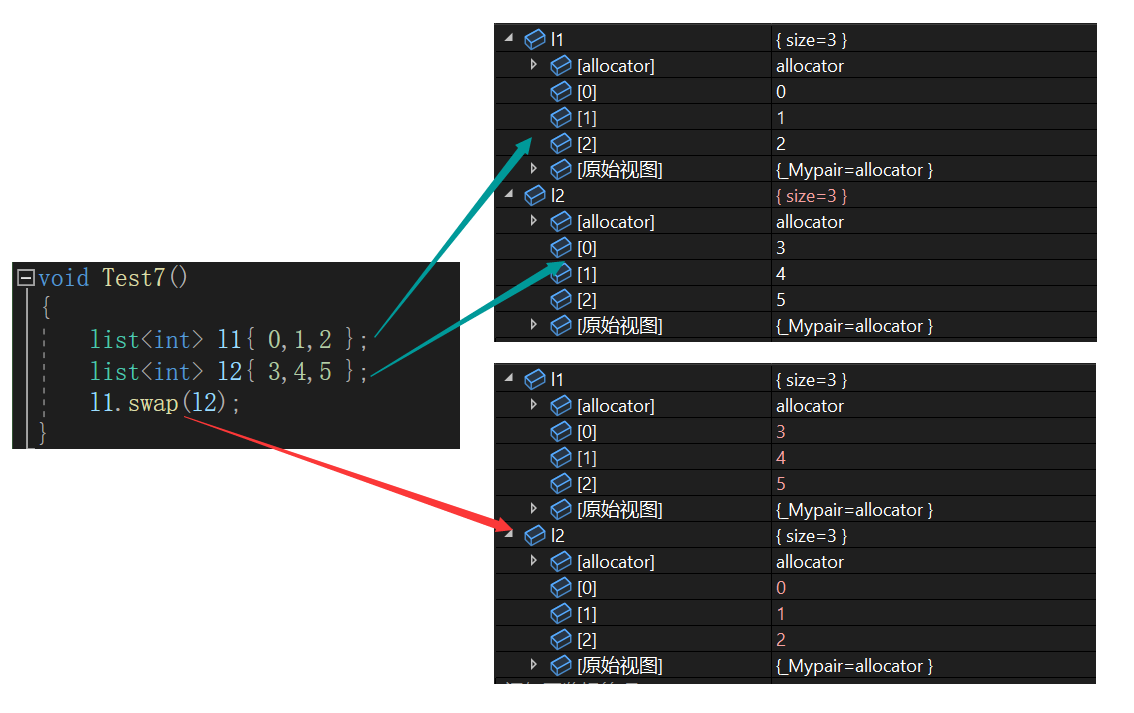Click l1 cube icon in upper watch panel
This screenshot has width=1134, height=713.
point(535,39)
